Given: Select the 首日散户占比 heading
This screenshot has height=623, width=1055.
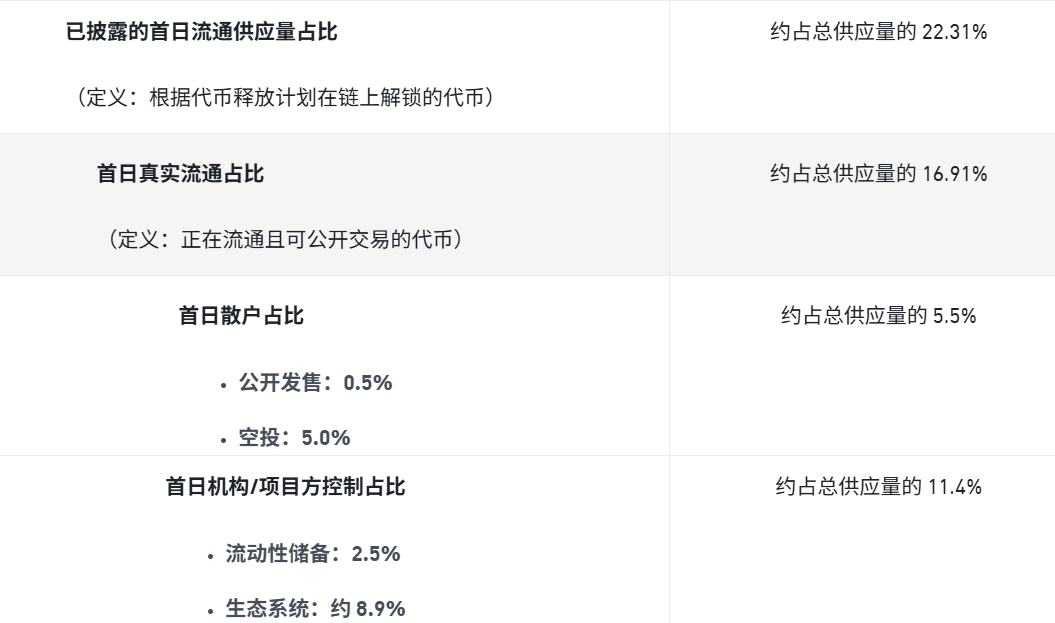Looking at the screenshot, I should pyautogui.click(x=241, y=316).
